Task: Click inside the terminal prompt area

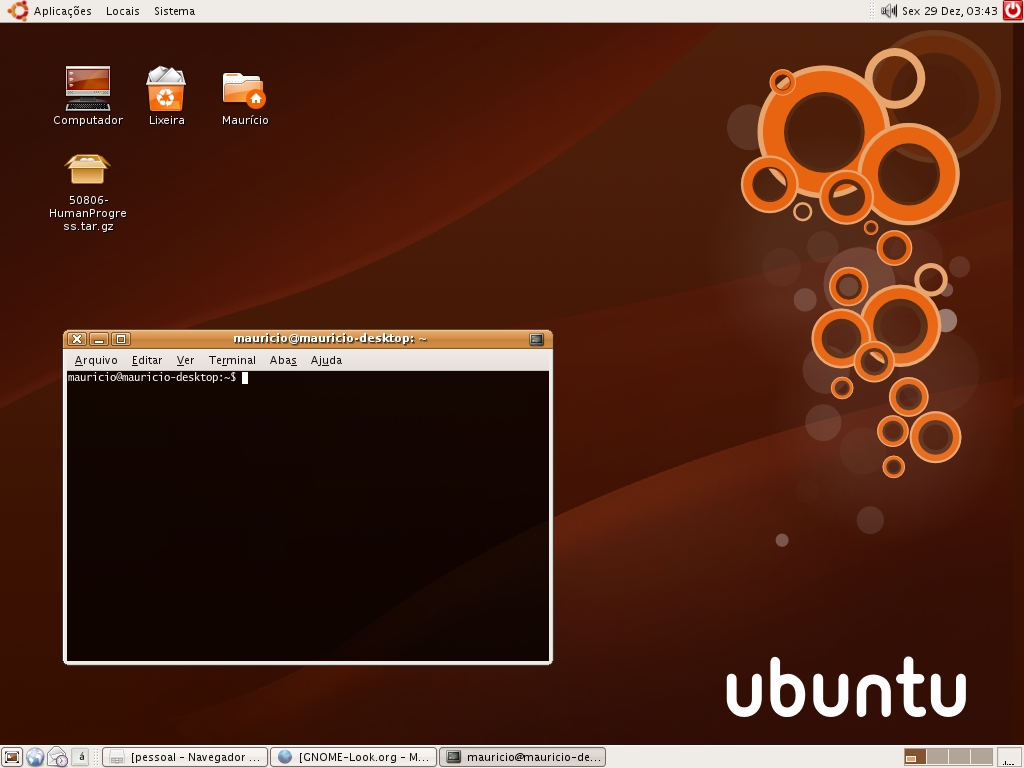Action: (308, 515)
